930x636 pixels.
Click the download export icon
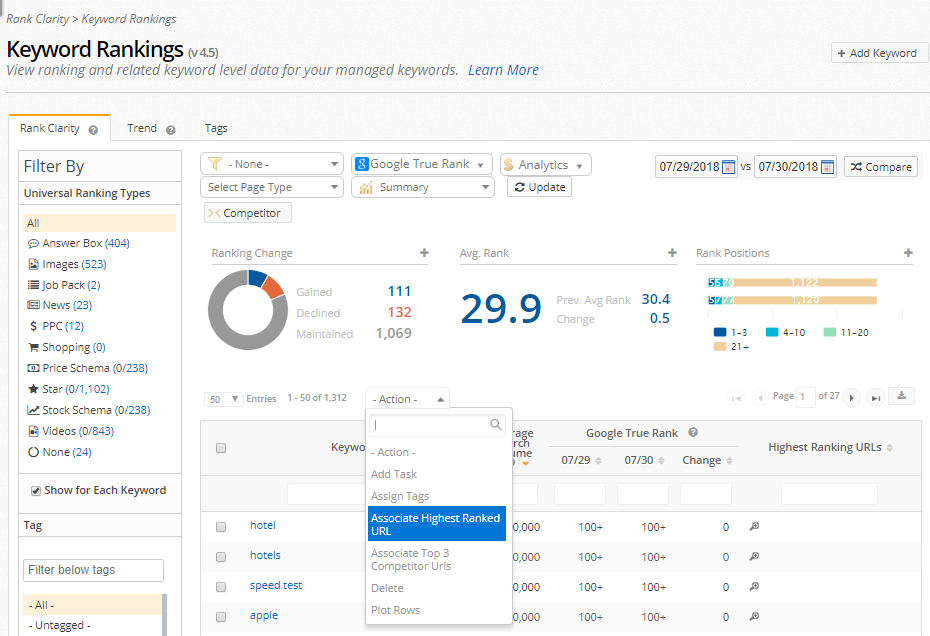(x=902, y=396)
